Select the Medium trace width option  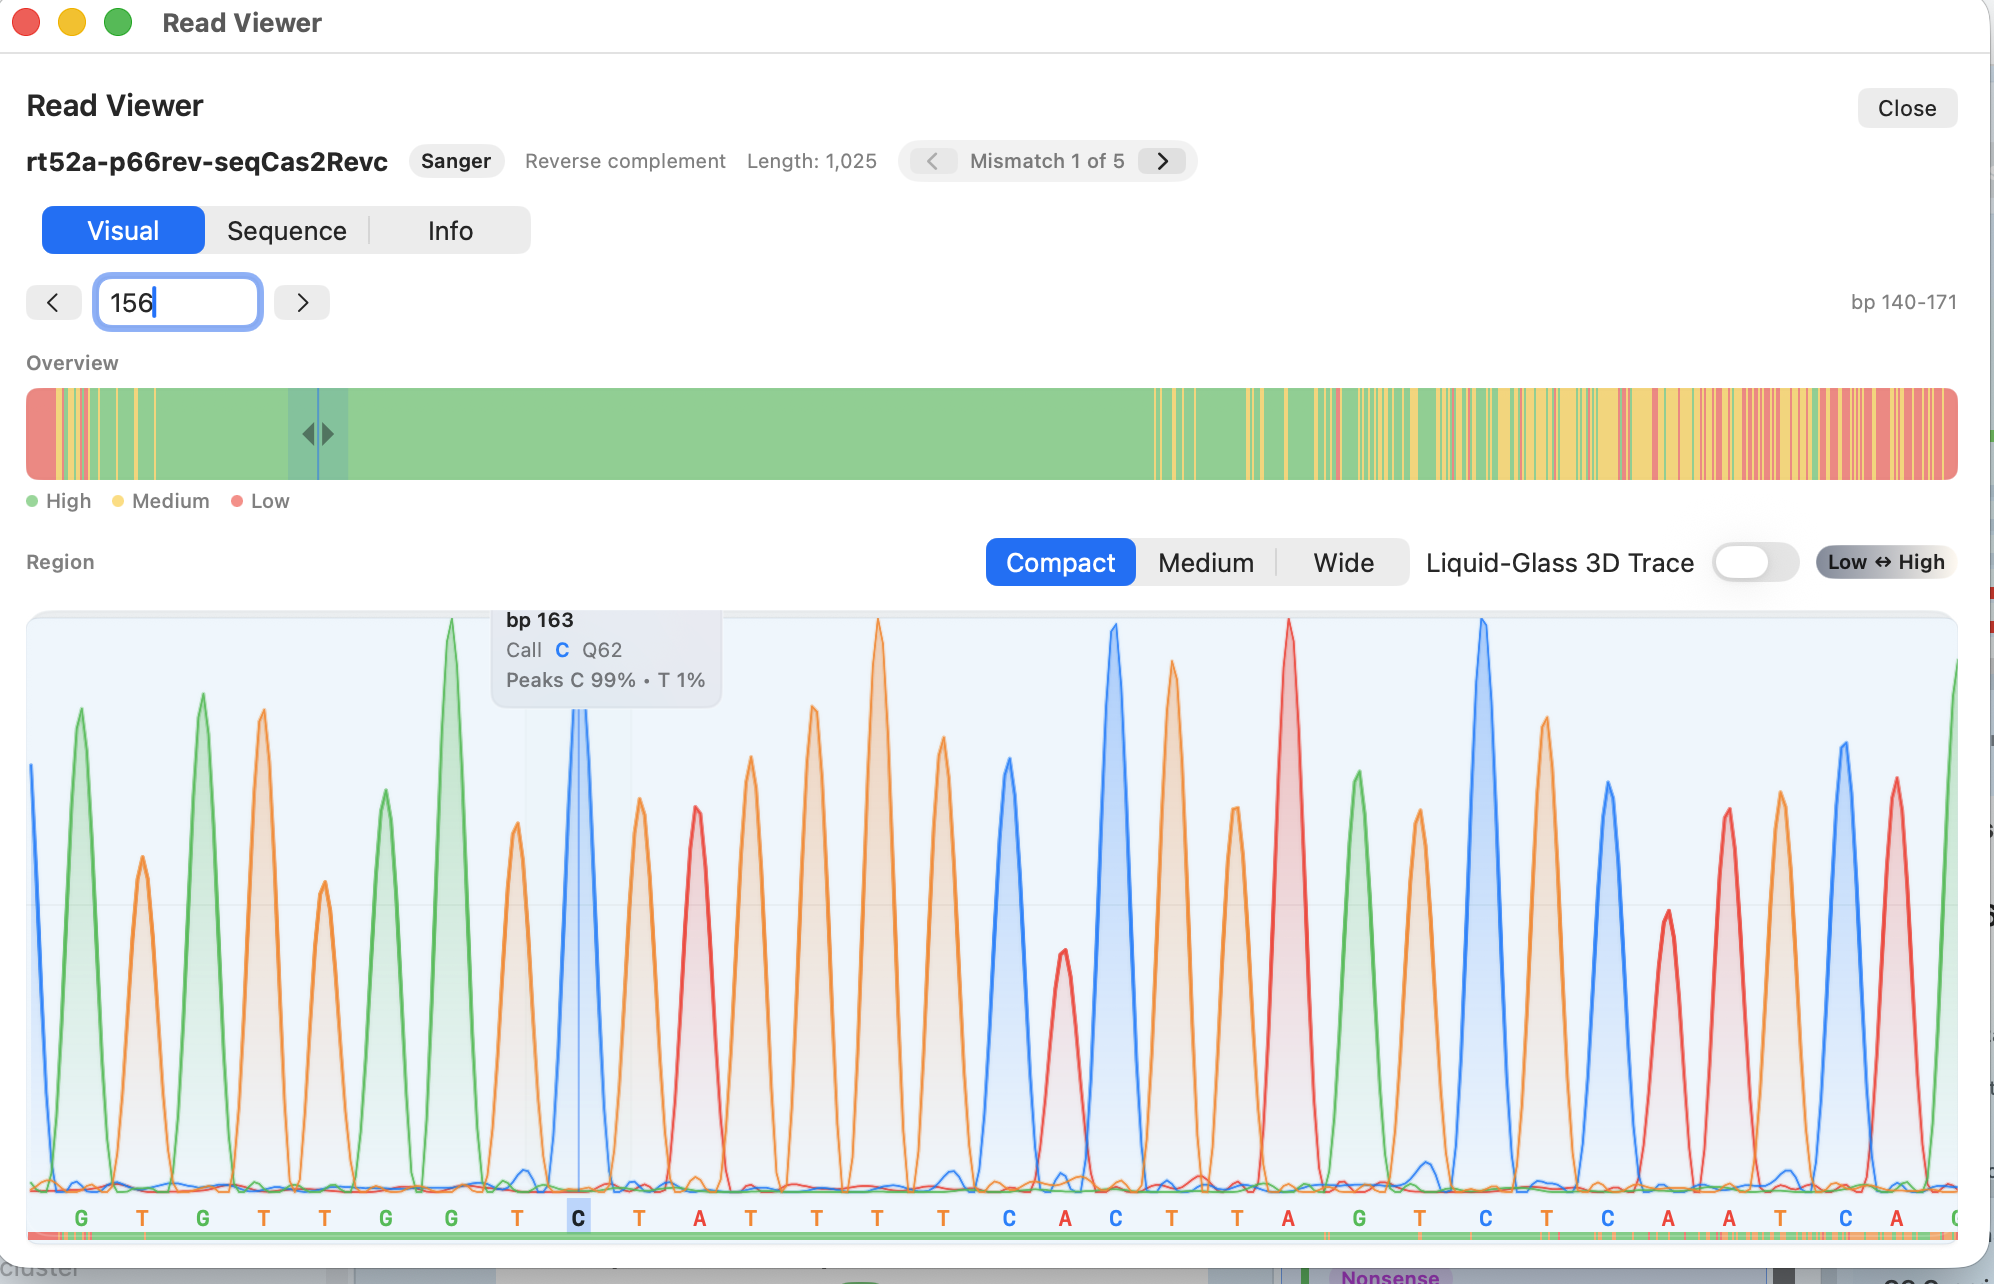tap(1205, 562)
